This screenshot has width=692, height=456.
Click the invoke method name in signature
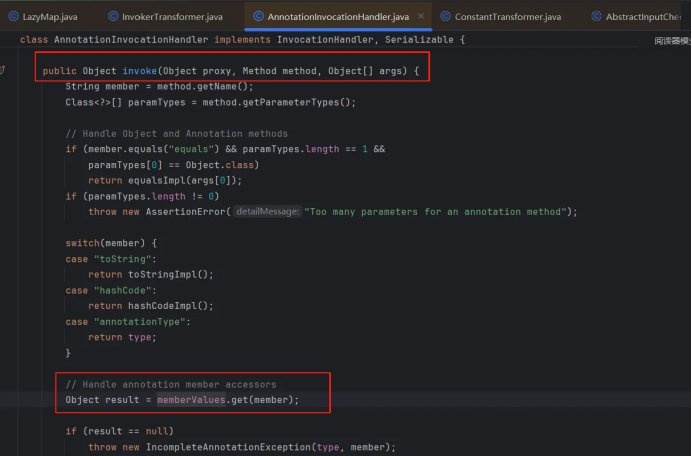coord(139,72)
